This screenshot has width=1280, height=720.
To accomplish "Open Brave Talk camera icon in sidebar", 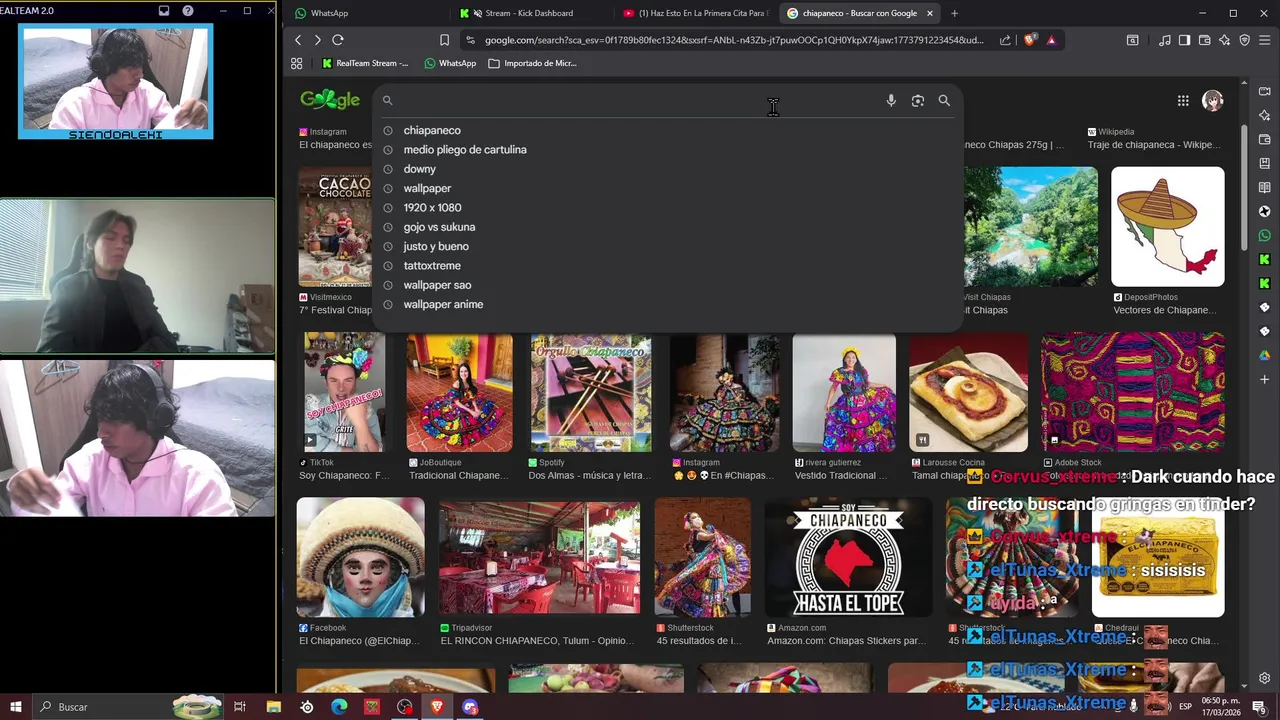I will [1265, 91].
